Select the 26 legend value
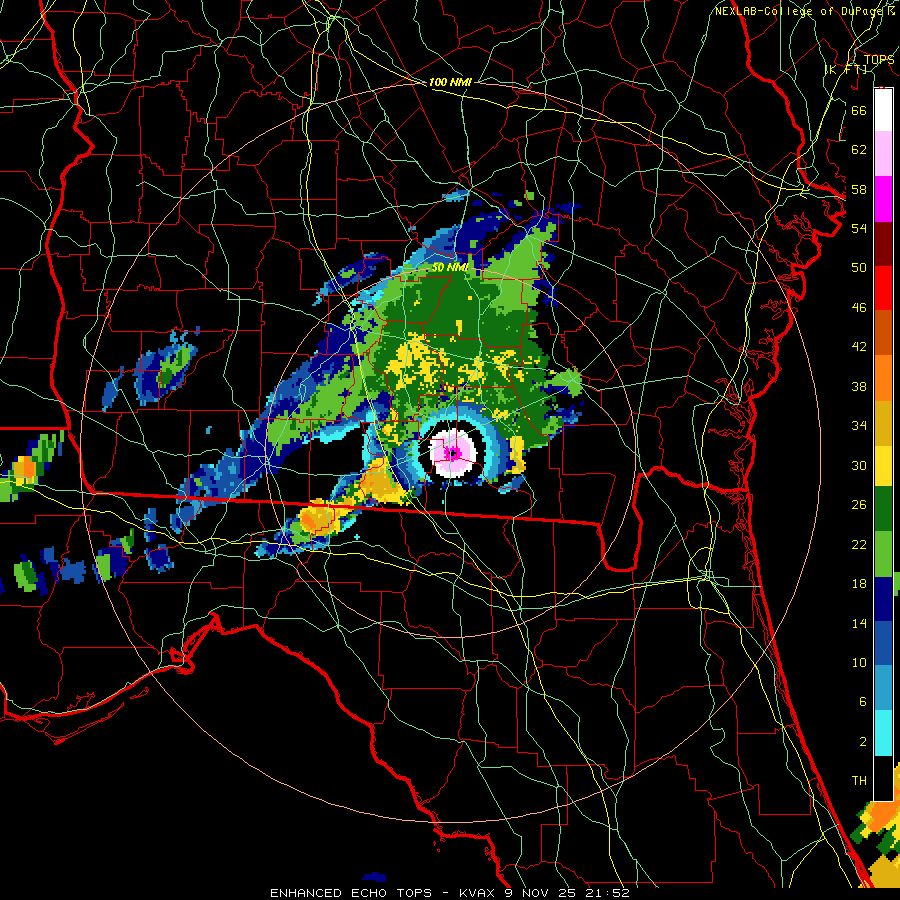Screen dimensions: 900x900 pos(859,505)
